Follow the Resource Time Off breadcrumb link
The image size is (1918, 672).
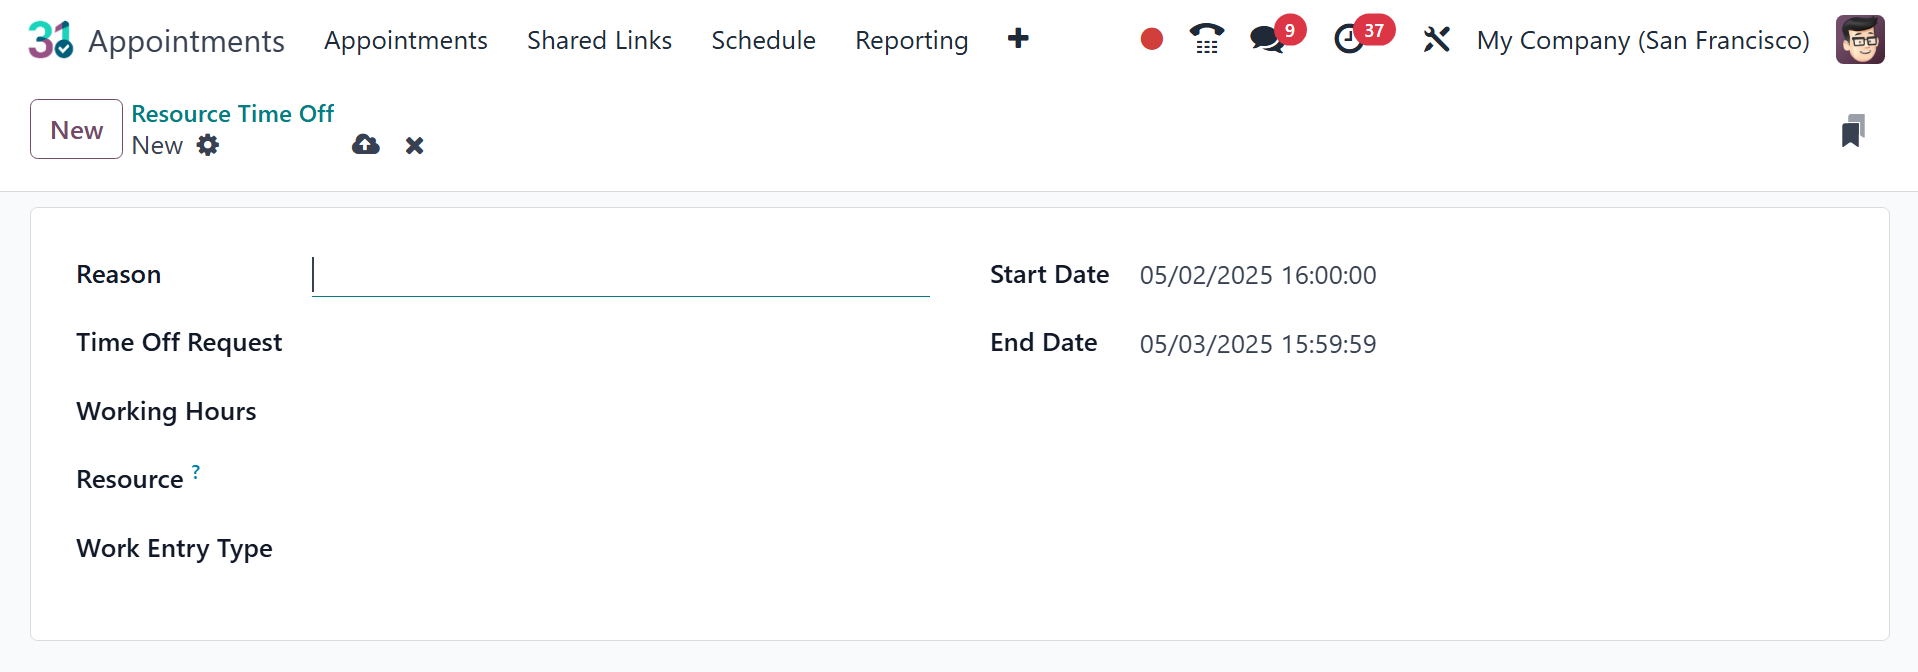[232, 114]
